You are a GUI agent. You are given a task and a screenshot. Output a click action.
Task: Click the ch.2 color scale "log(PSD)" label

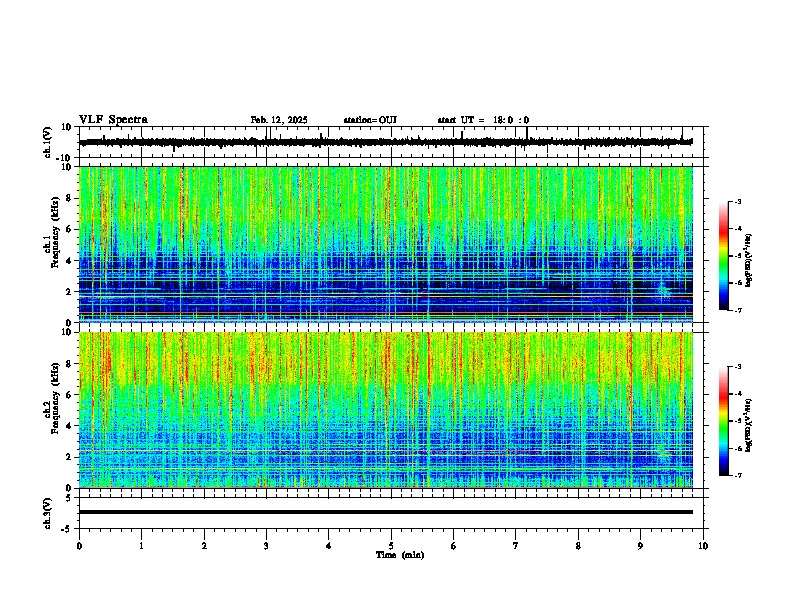tap(748, 425)
